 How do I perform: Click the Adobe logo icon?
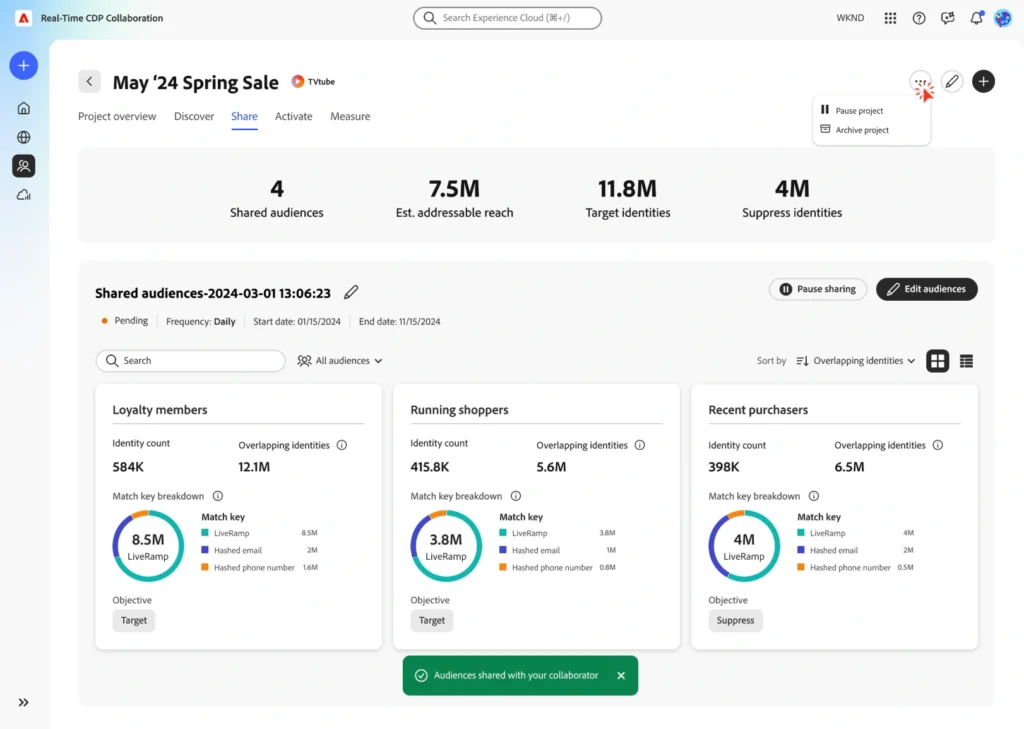click(x=24, y=18)
